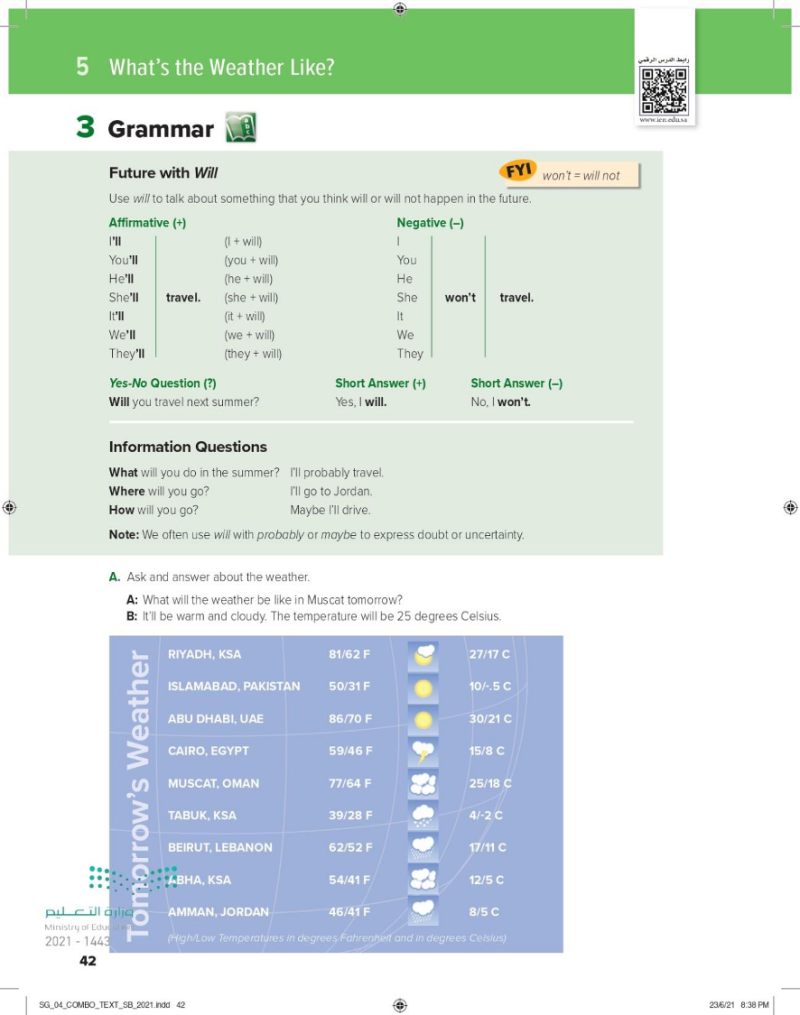Click the "ABU DHABI, UAE" row label

coord(216,719)
